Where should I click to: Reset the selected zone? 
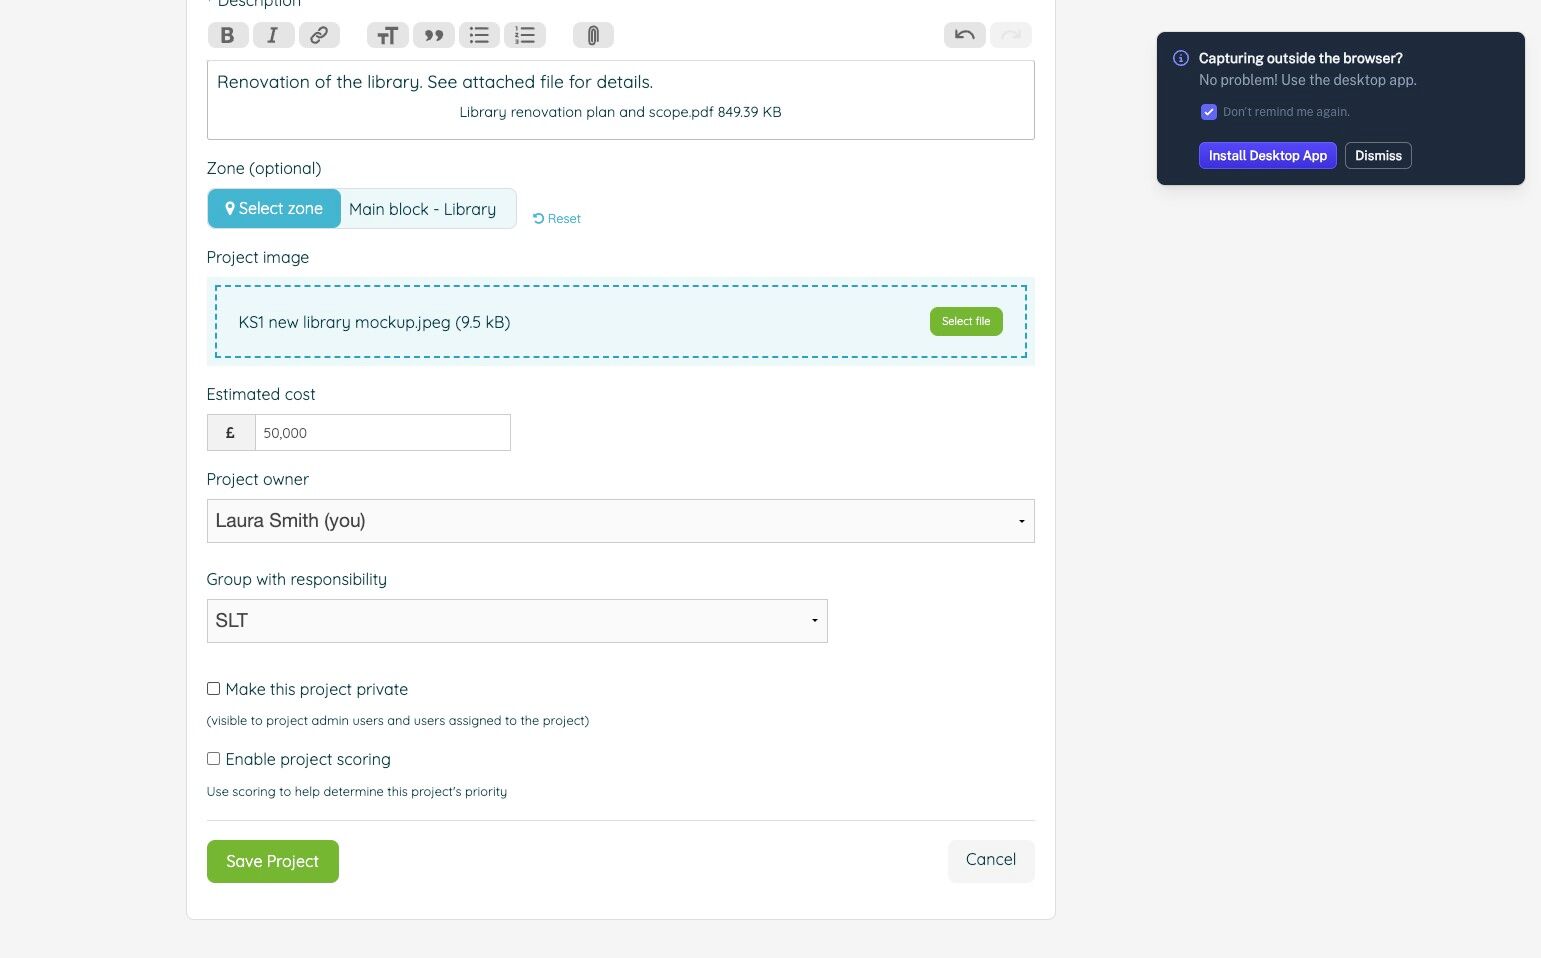click(557, 218)
